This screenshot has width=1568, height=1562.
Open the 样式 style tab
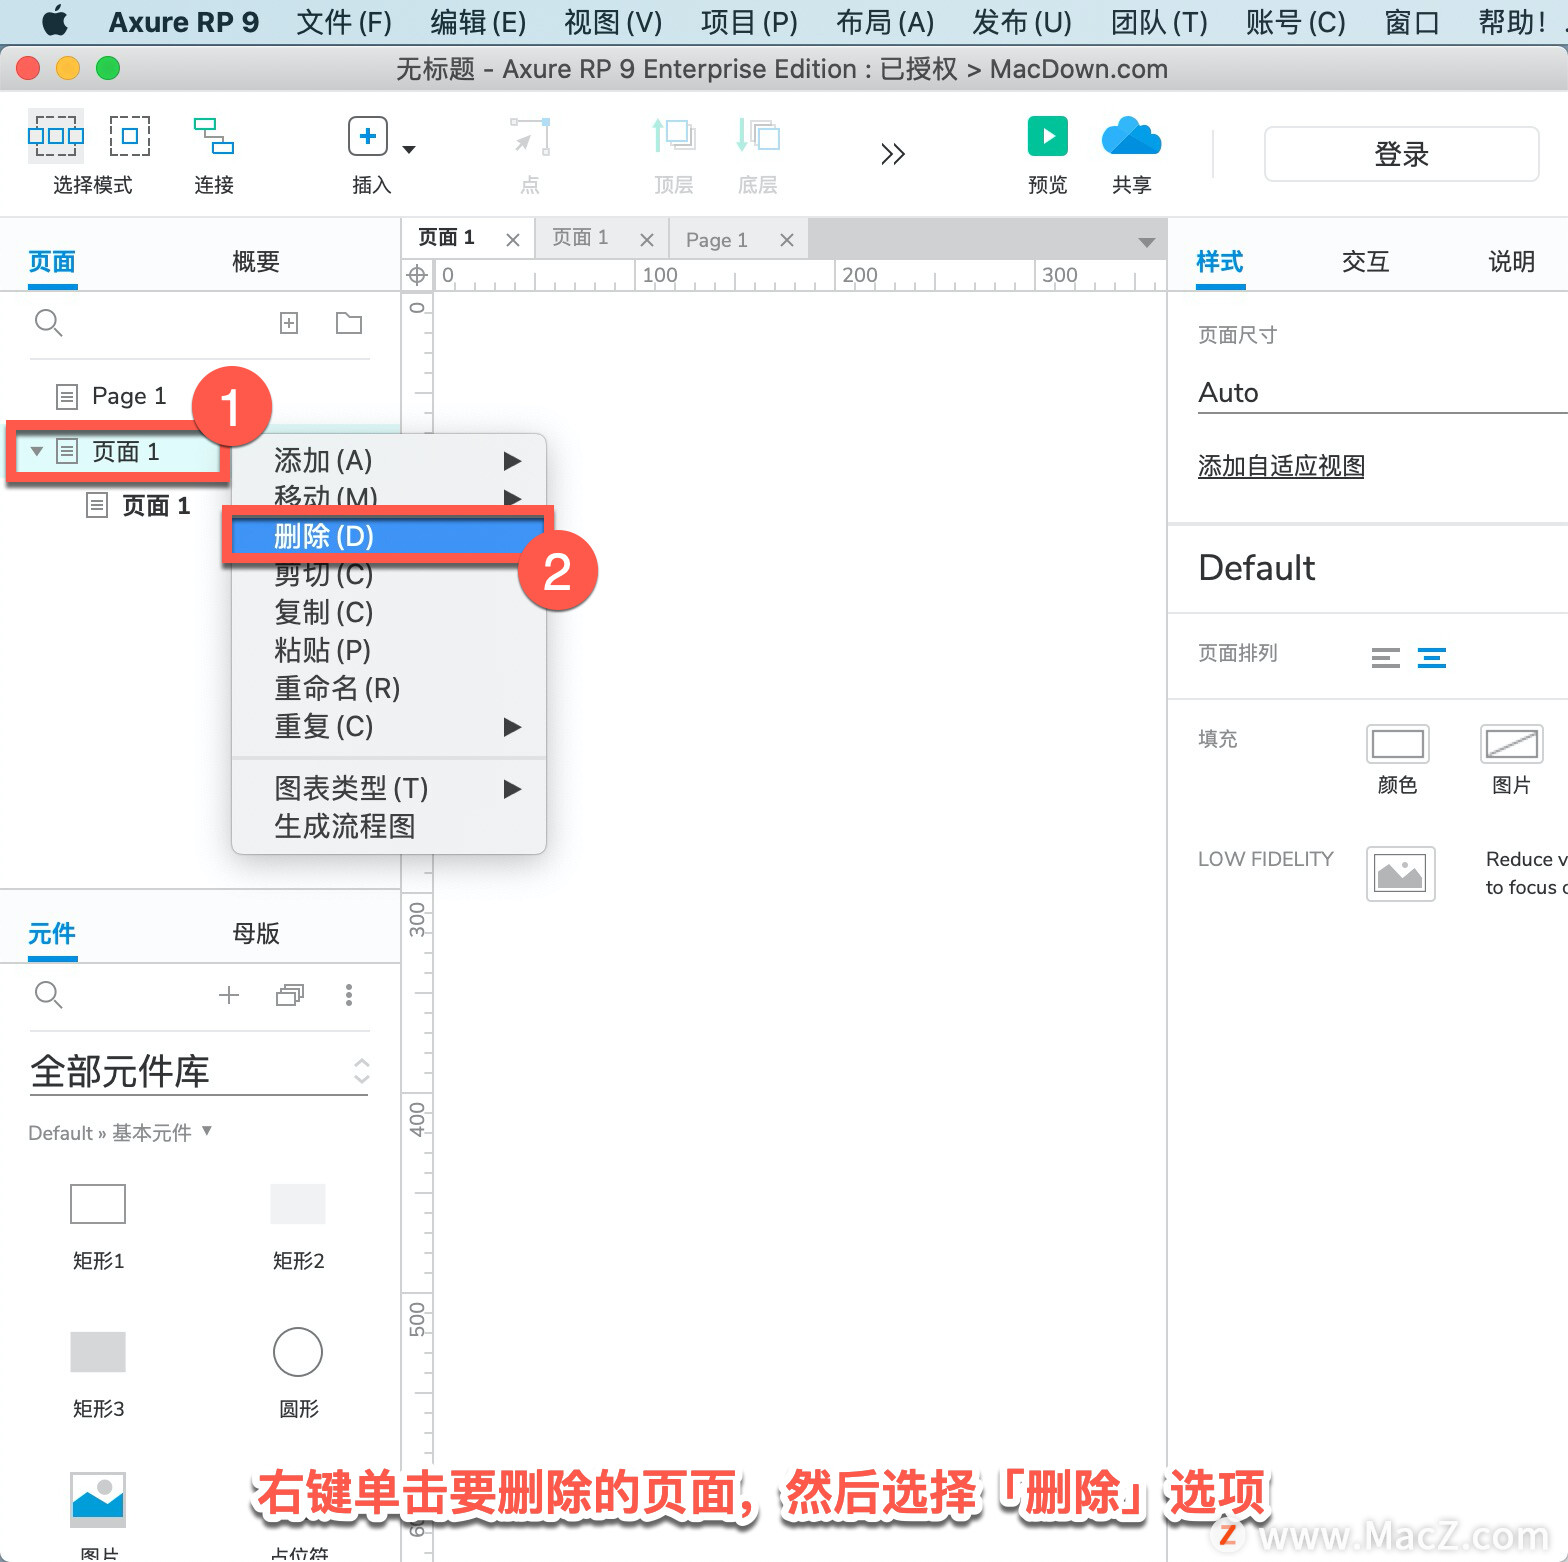tap(1220, 262)
